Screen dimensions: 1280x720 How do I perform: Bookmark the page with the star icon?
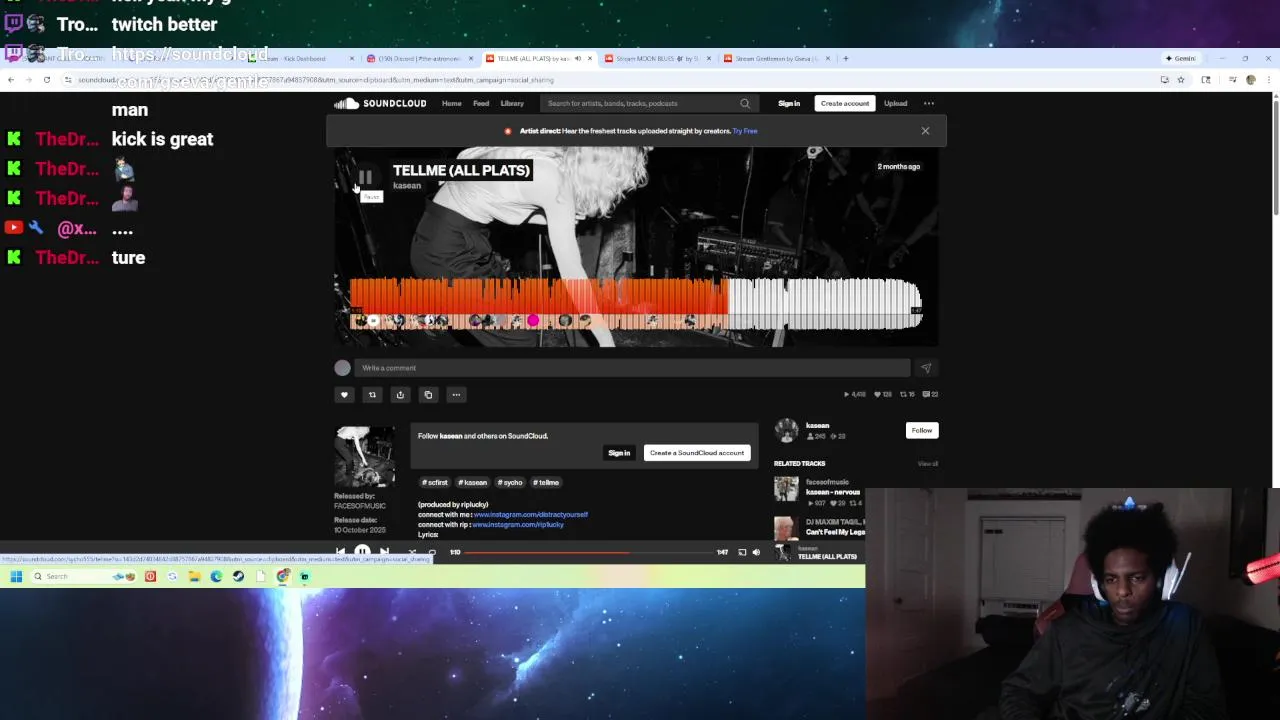point(1181,80)
